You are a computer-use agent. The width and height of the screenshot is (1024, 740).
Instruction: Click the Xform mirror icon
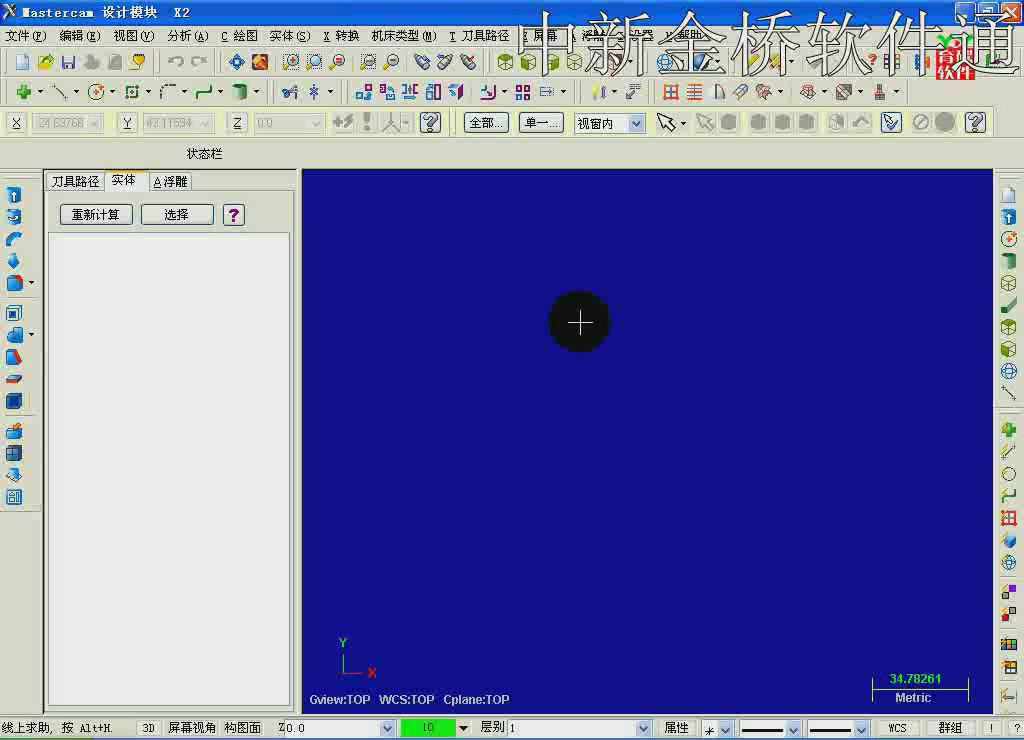click(x=409, y=92)
